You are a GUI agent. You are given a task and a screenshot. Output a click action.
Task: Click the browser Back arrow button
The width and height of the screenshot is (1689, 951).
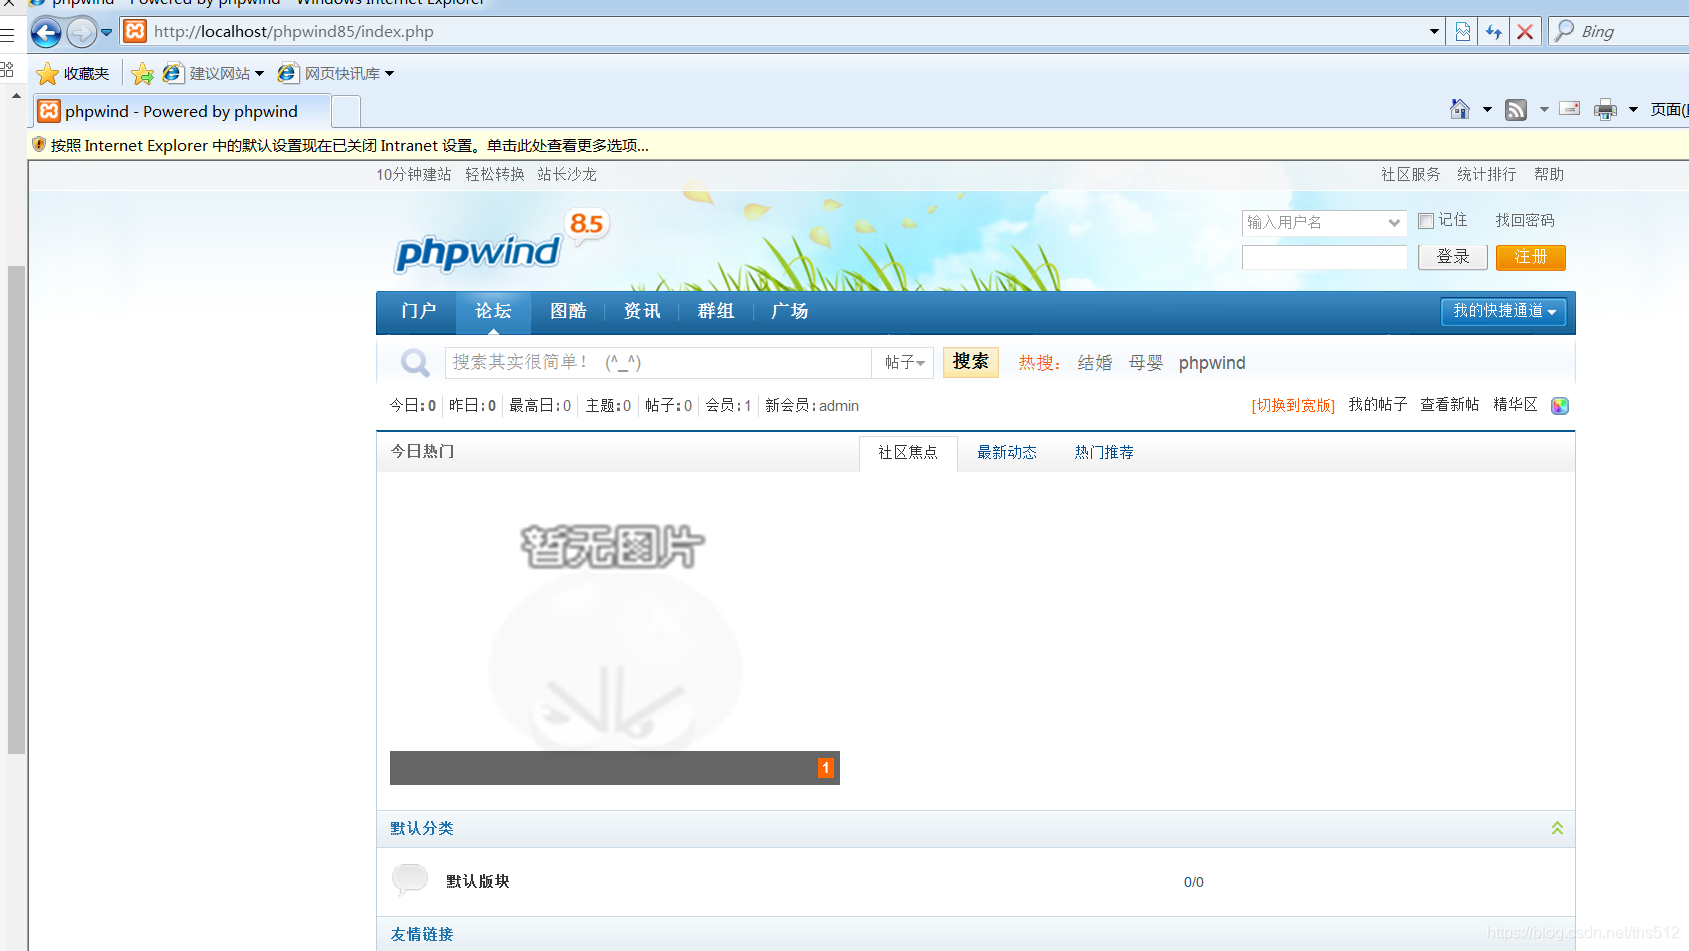coord(46,32)
